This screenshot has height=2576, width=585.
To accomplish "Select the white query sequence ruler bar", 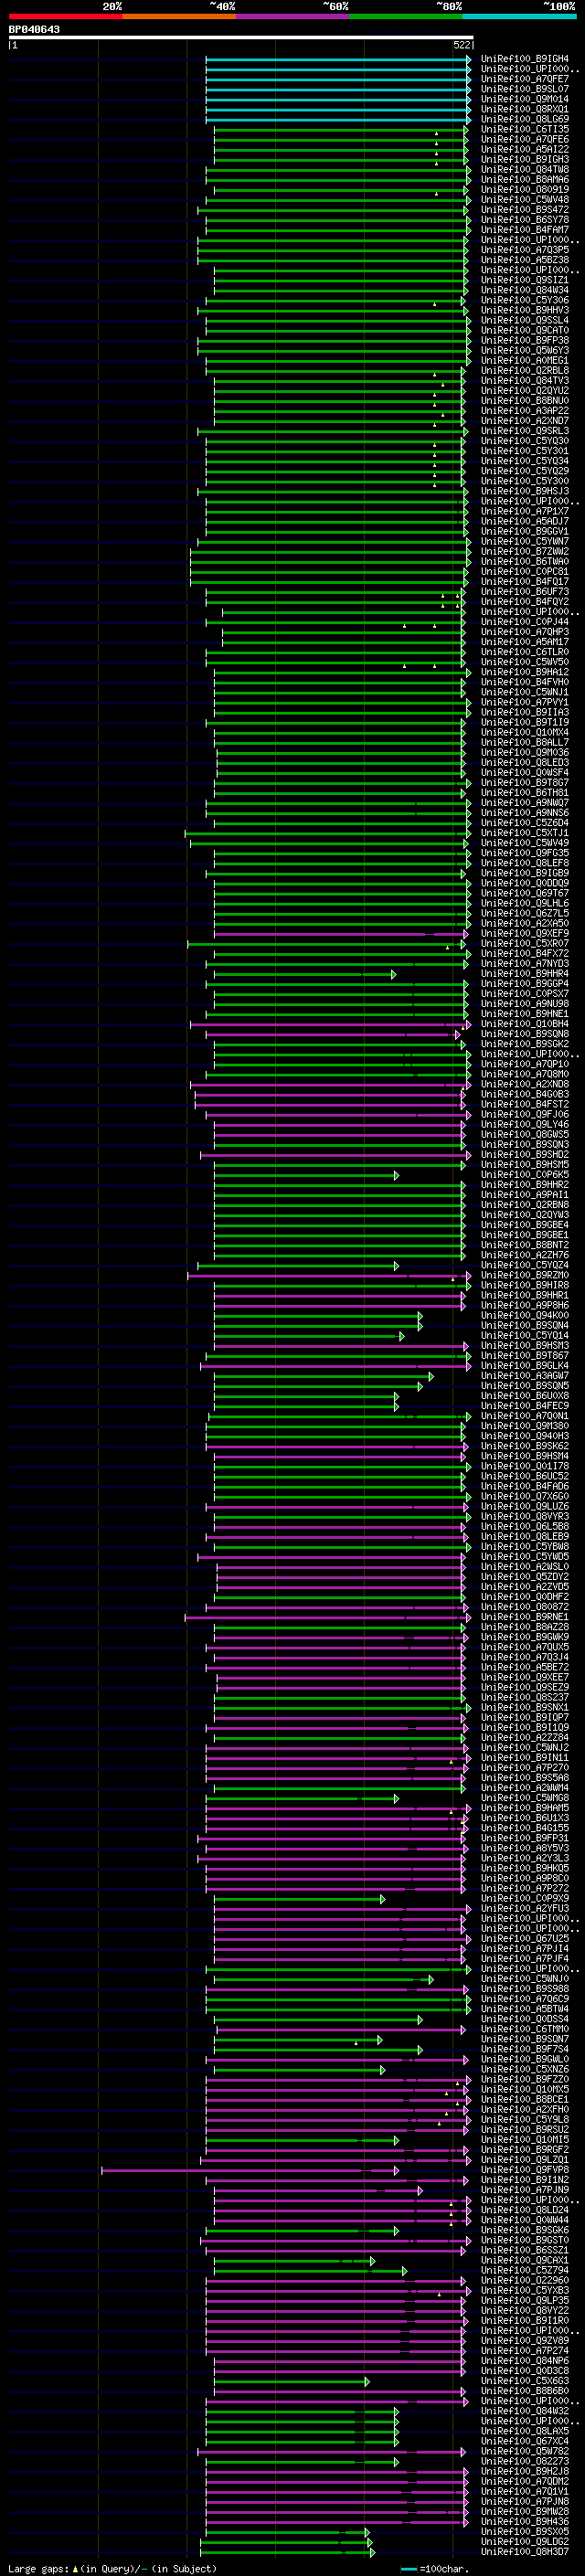I will [241, 38].
